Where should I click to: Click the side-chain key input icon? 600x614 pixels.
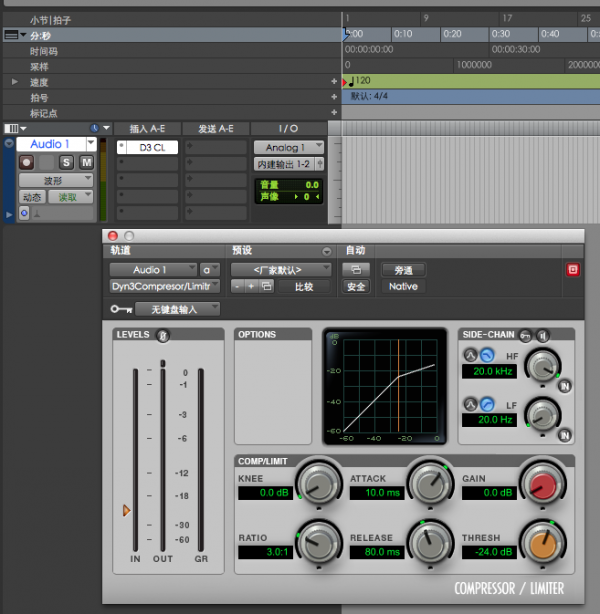(x=527, y=334)
